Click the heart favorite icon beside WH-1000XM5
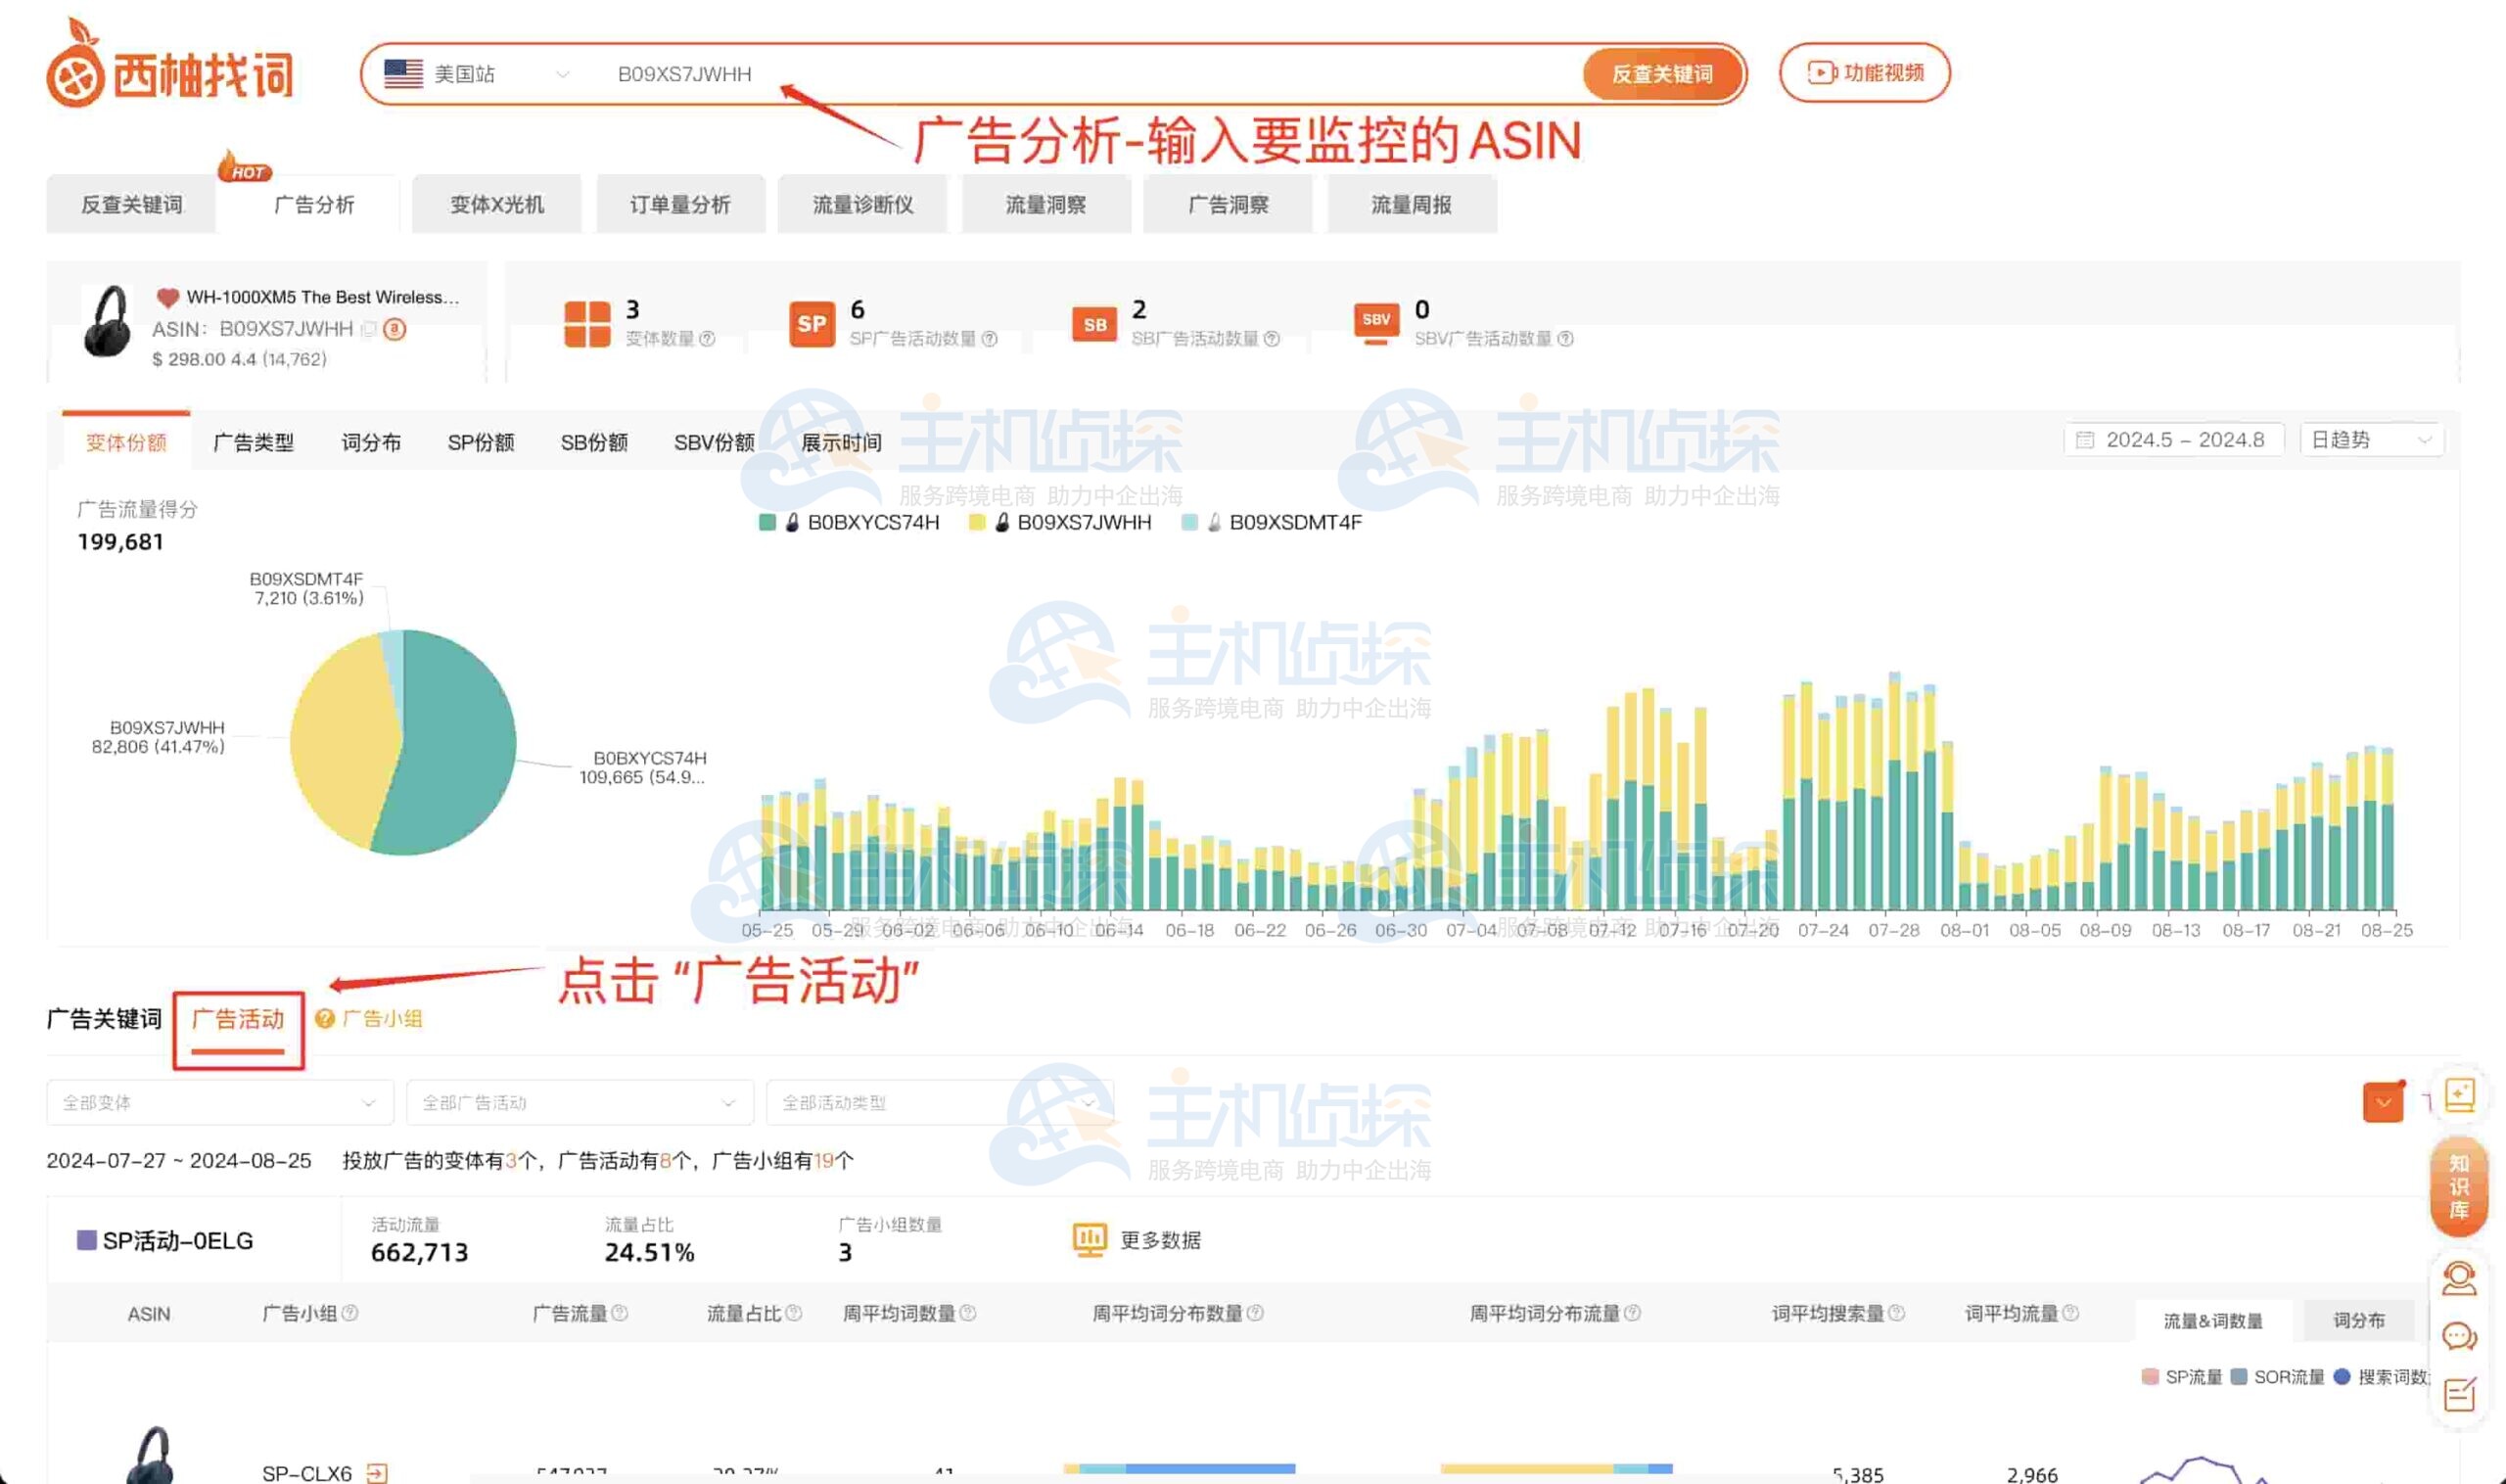 pyautogui.click(x=167, y=297)
